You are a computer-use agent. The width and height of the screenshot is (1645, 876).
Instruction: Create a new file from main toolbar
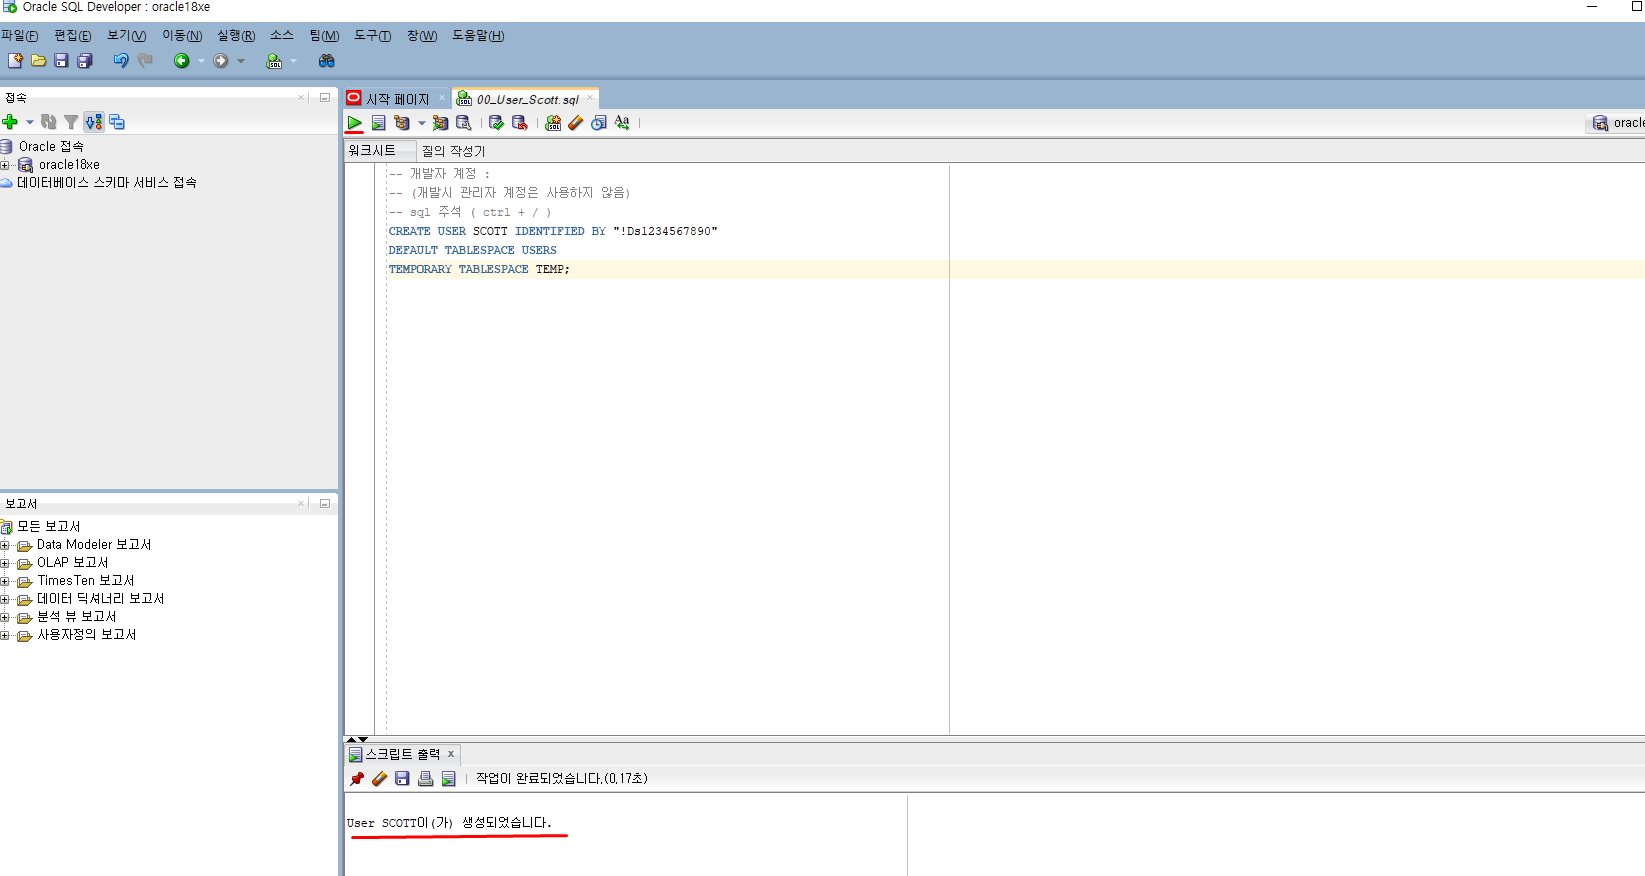pyautogui.click(x=15, y=61)
